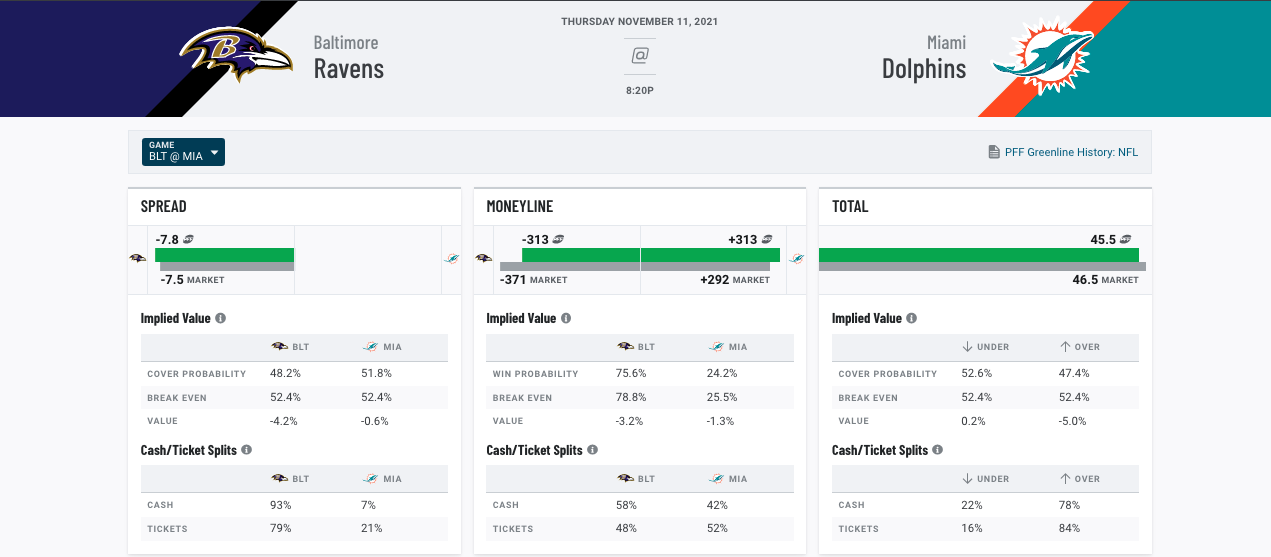Click the Thursday November 11, 2021 date
The image size is (1271, 557).
coord(640,21)
